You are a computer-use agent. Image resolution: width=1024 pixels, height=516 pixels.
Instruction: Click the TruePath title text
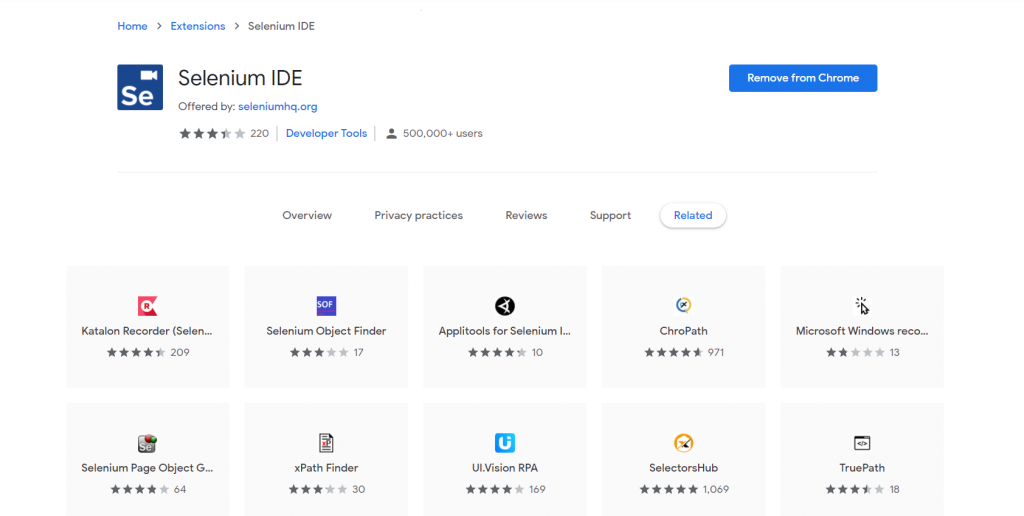coord(862,468)
